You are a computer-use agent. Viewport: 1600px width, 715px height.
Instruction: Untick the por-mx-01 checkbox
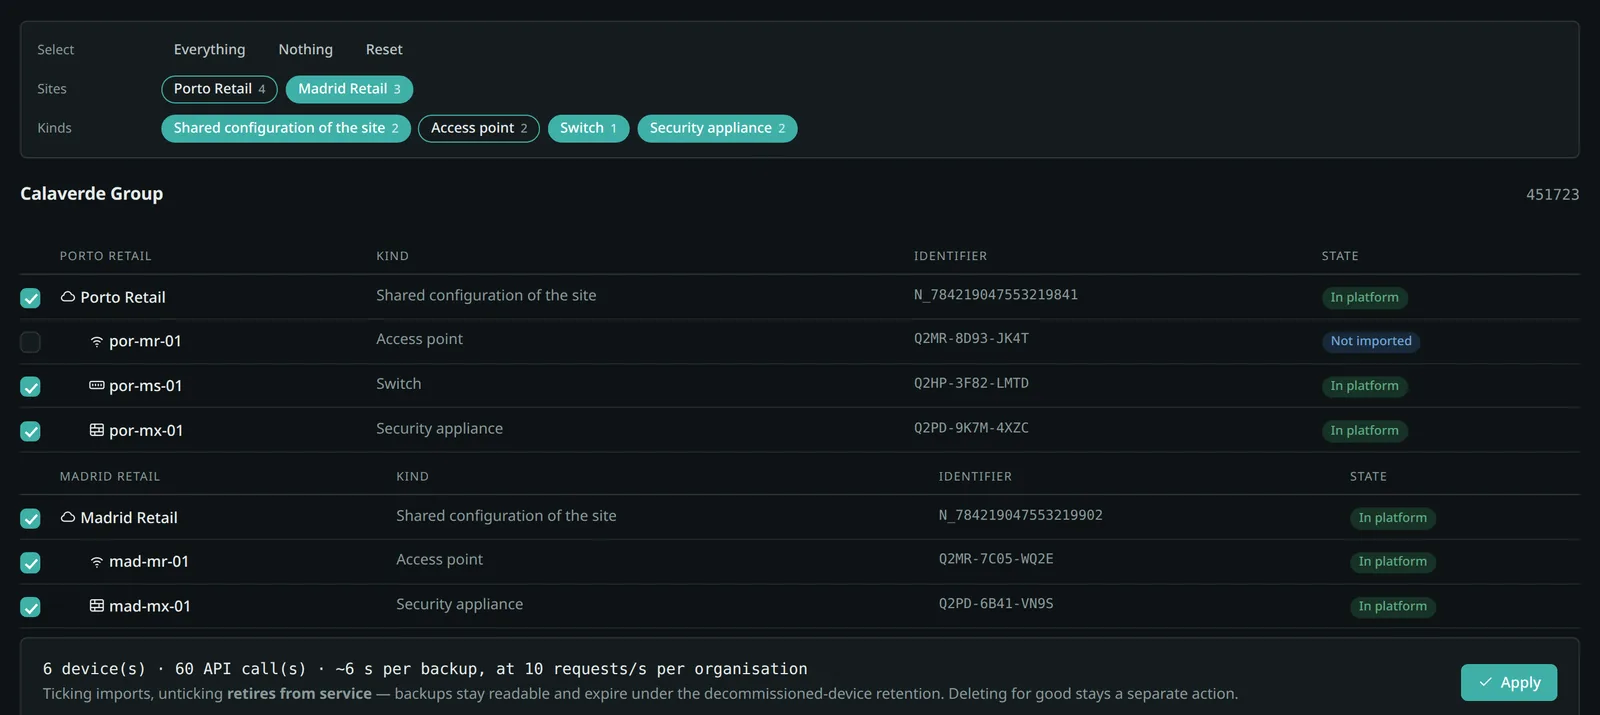click(31, 431)
